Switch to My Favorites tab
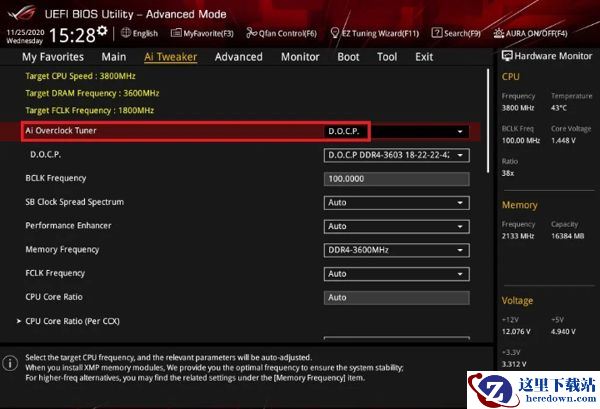600x409 pixels. pos(53,57)
